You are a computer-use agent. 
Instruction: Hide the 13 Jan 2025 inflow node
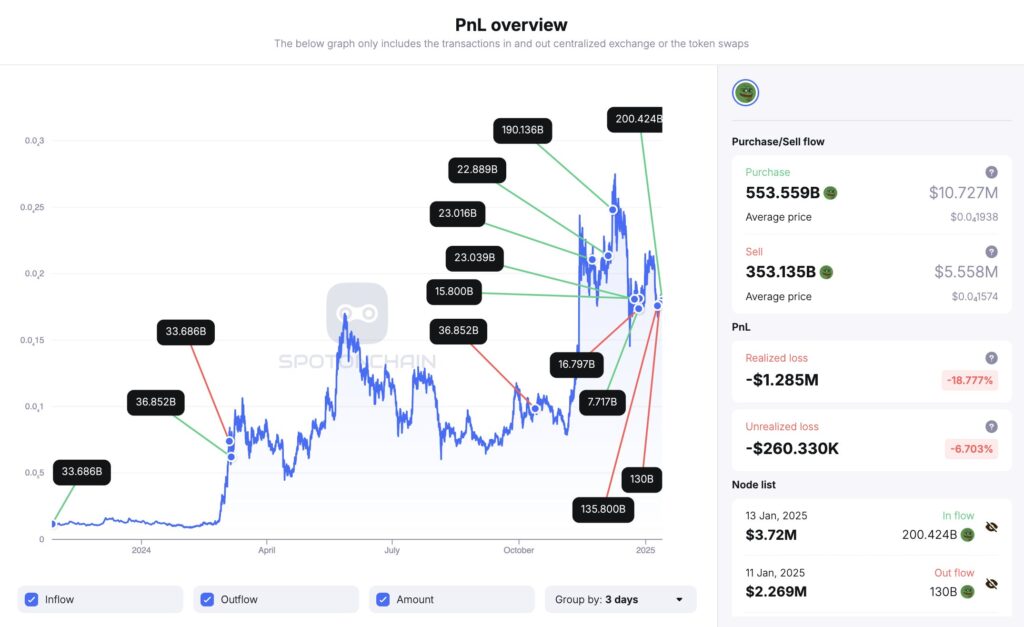pos(991,526)
